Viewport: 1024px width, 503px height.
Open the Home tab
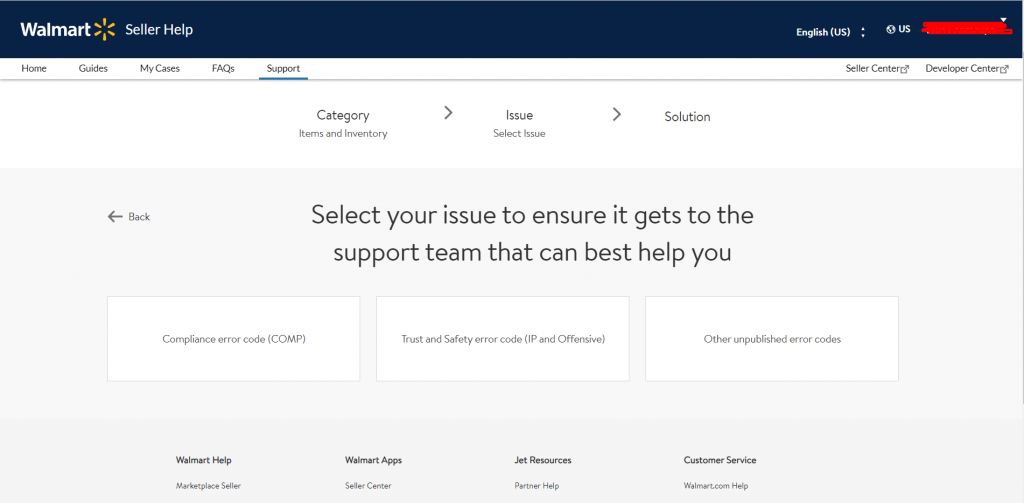pos(34,68)
